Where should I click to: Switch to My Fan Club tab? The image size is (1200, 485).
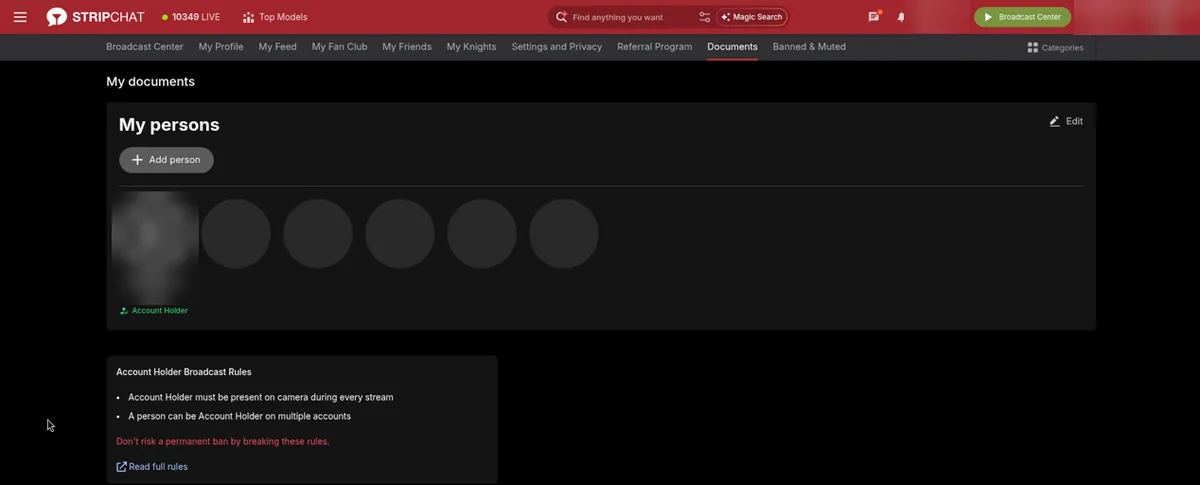point(339,47)
